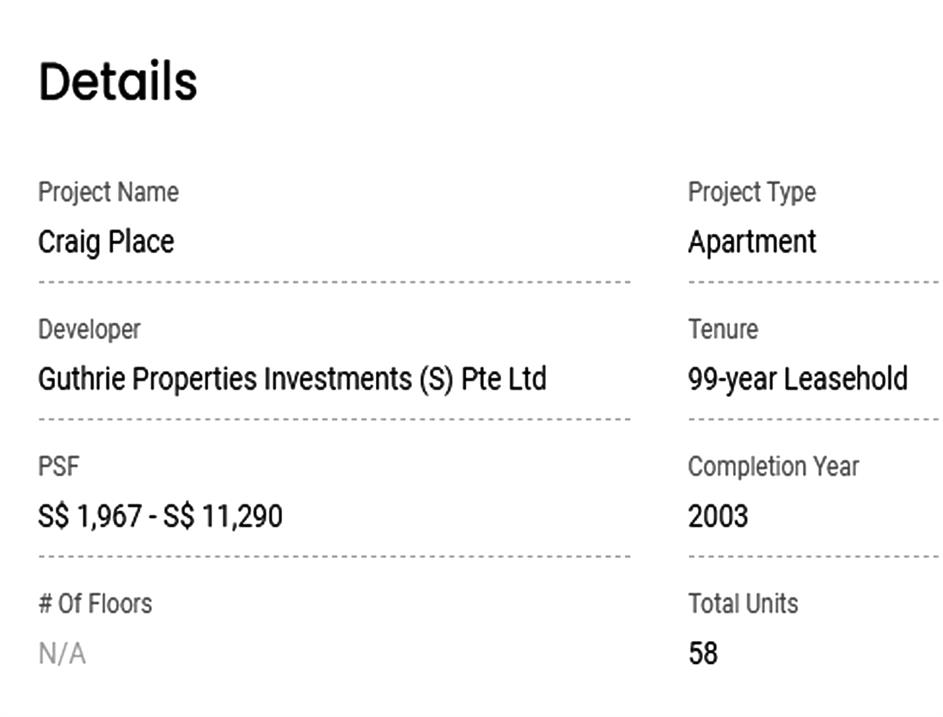The height and width of the screenshot is (717, 943).
Task: Select the S$ 1,967 - S$ 11,290 price range
Action: point(160,516)
